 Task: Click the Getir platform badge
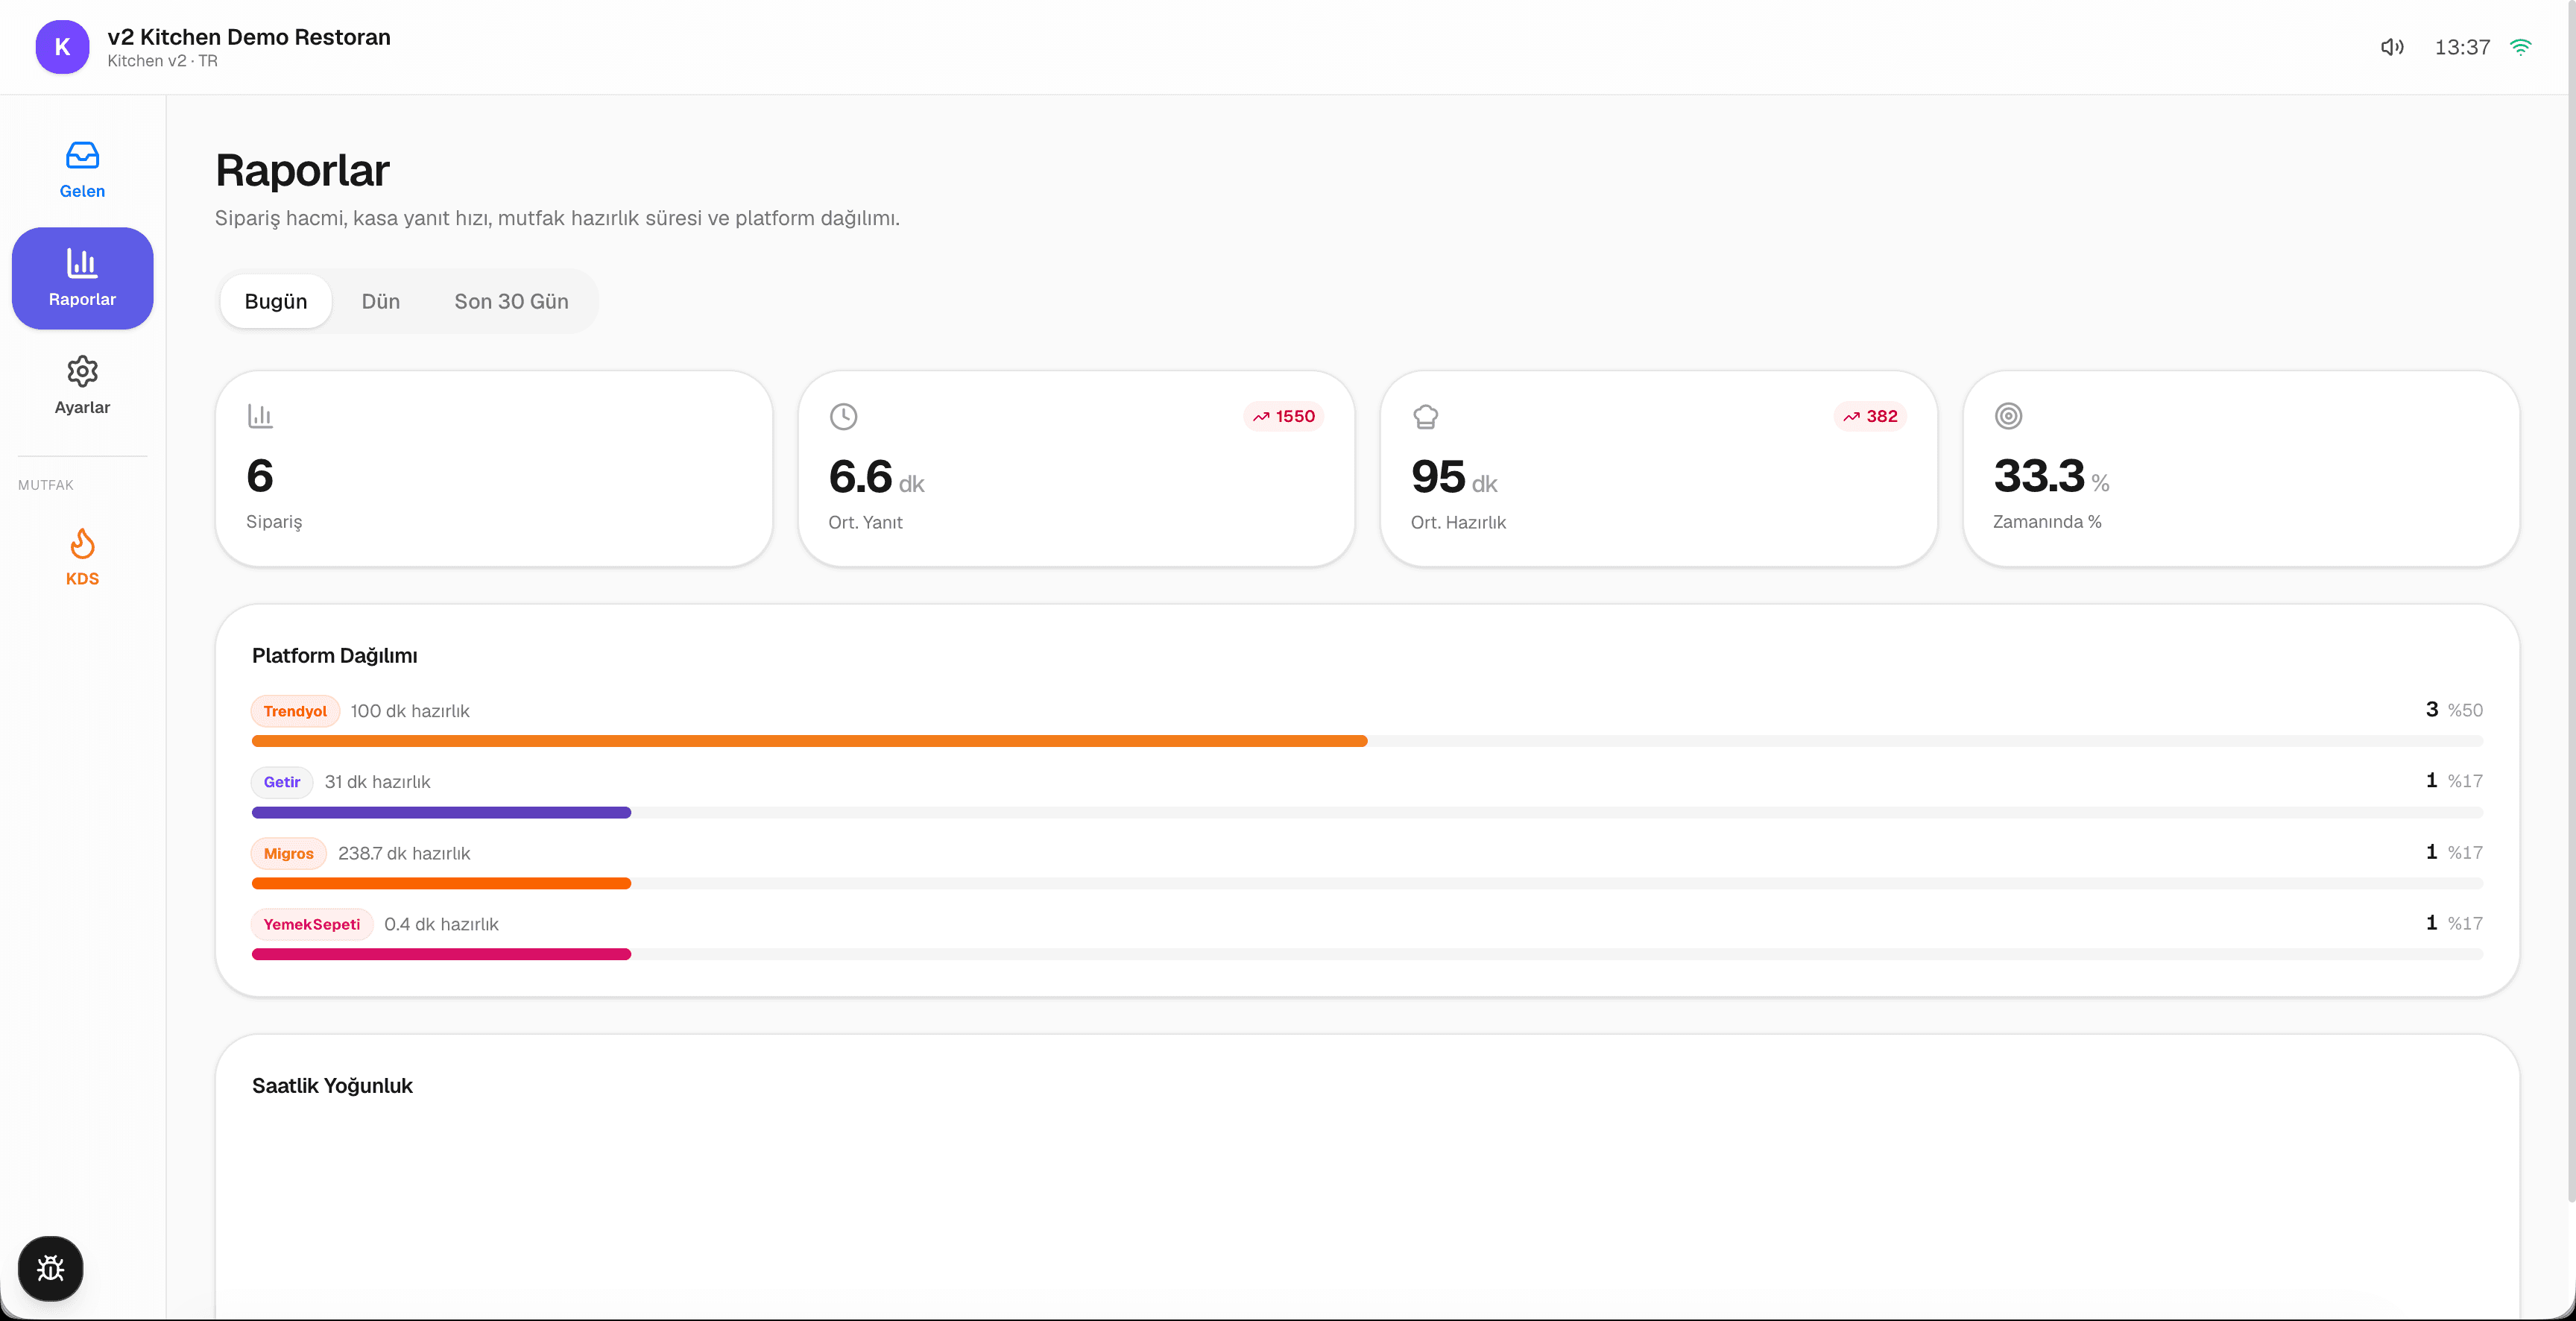pyautogui.click(x=282, y=782)
